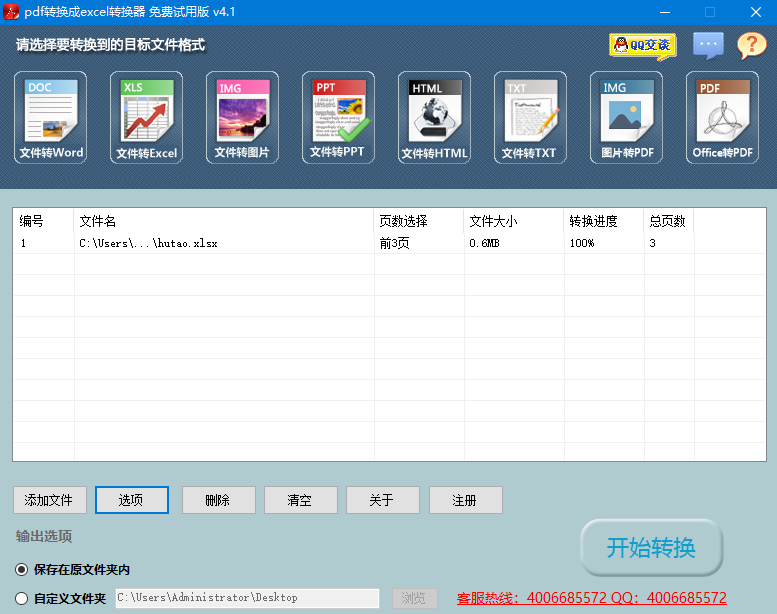Choose the 文件转PPT format icon
Viewport: 777px width, 614px height.
point(338,117)
